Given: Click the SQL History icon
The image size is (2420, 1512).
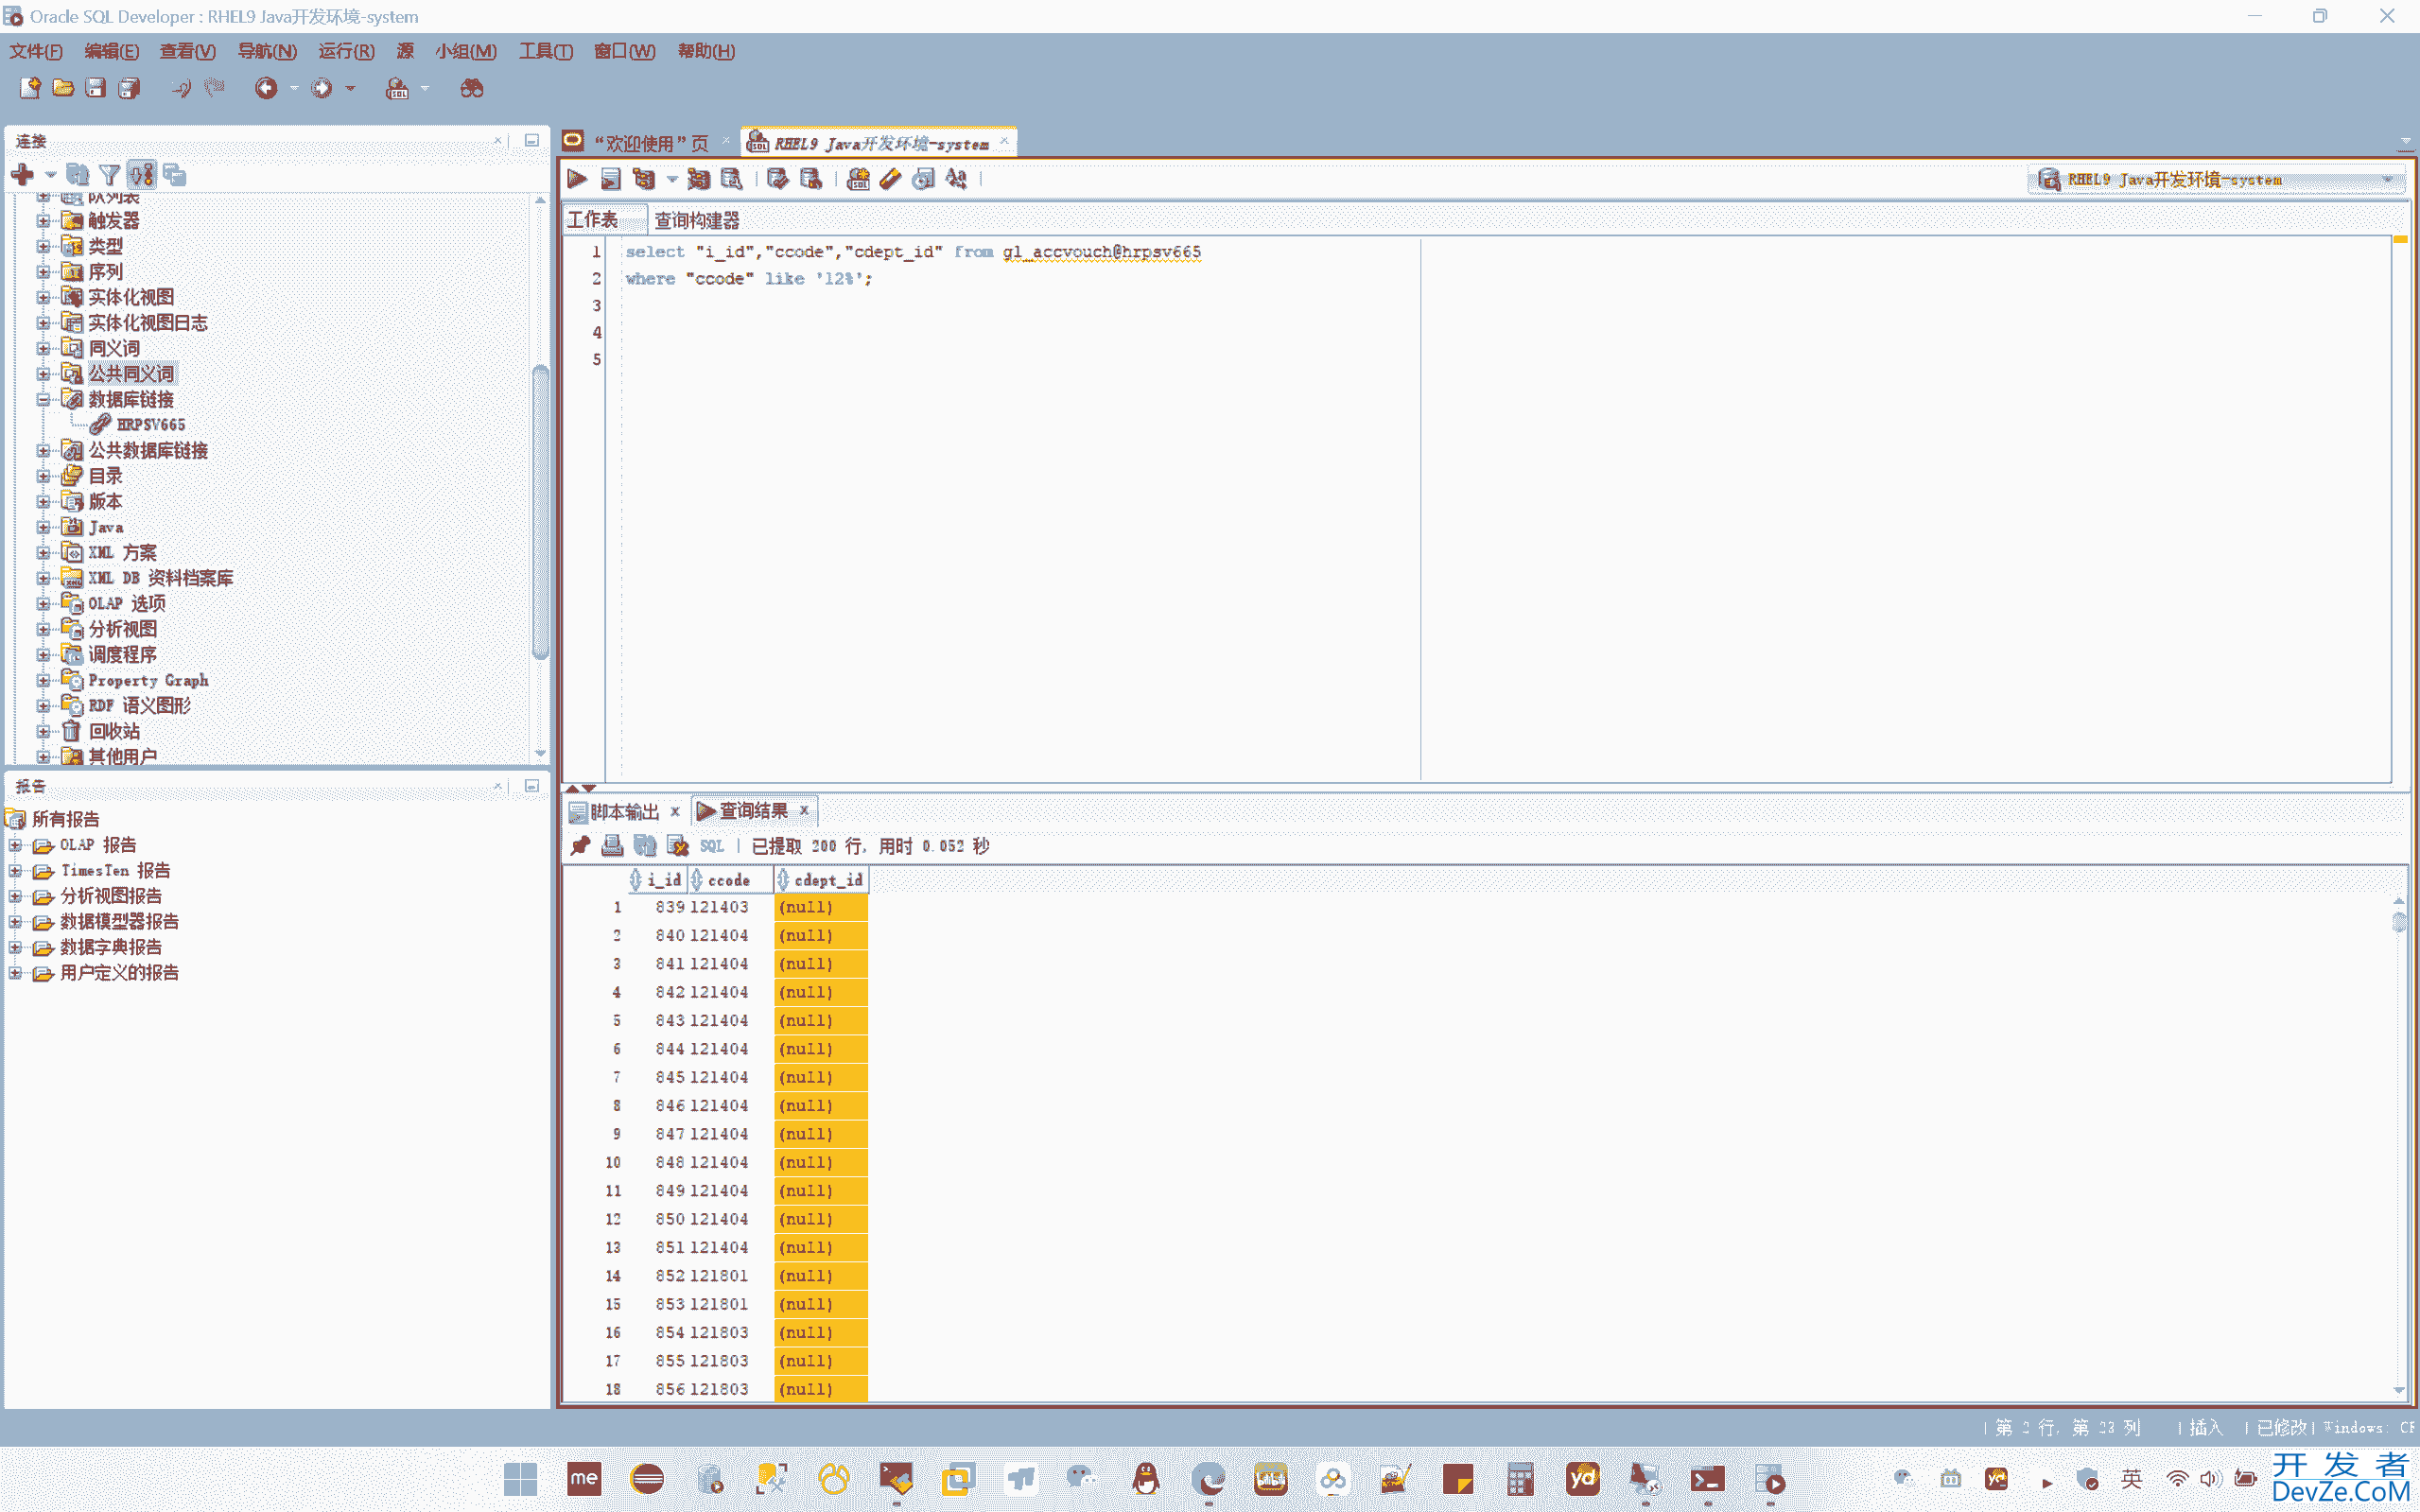Looking at the screenshot, I should tap(923, 179).
